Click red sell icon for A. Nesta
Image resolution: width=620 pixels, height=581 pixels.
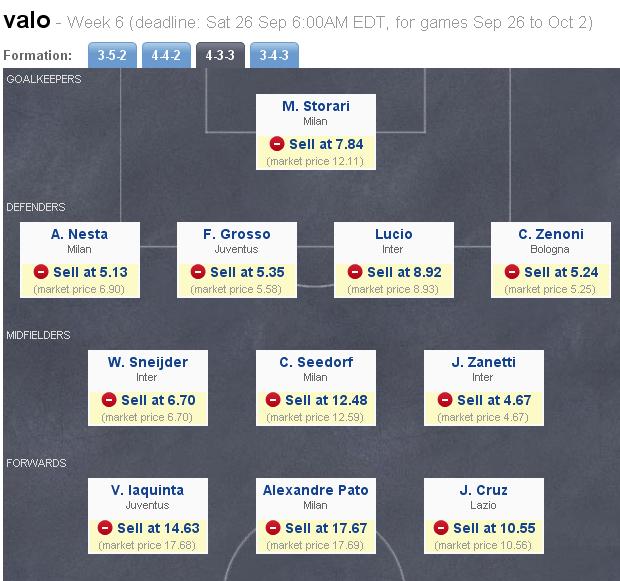41,272
